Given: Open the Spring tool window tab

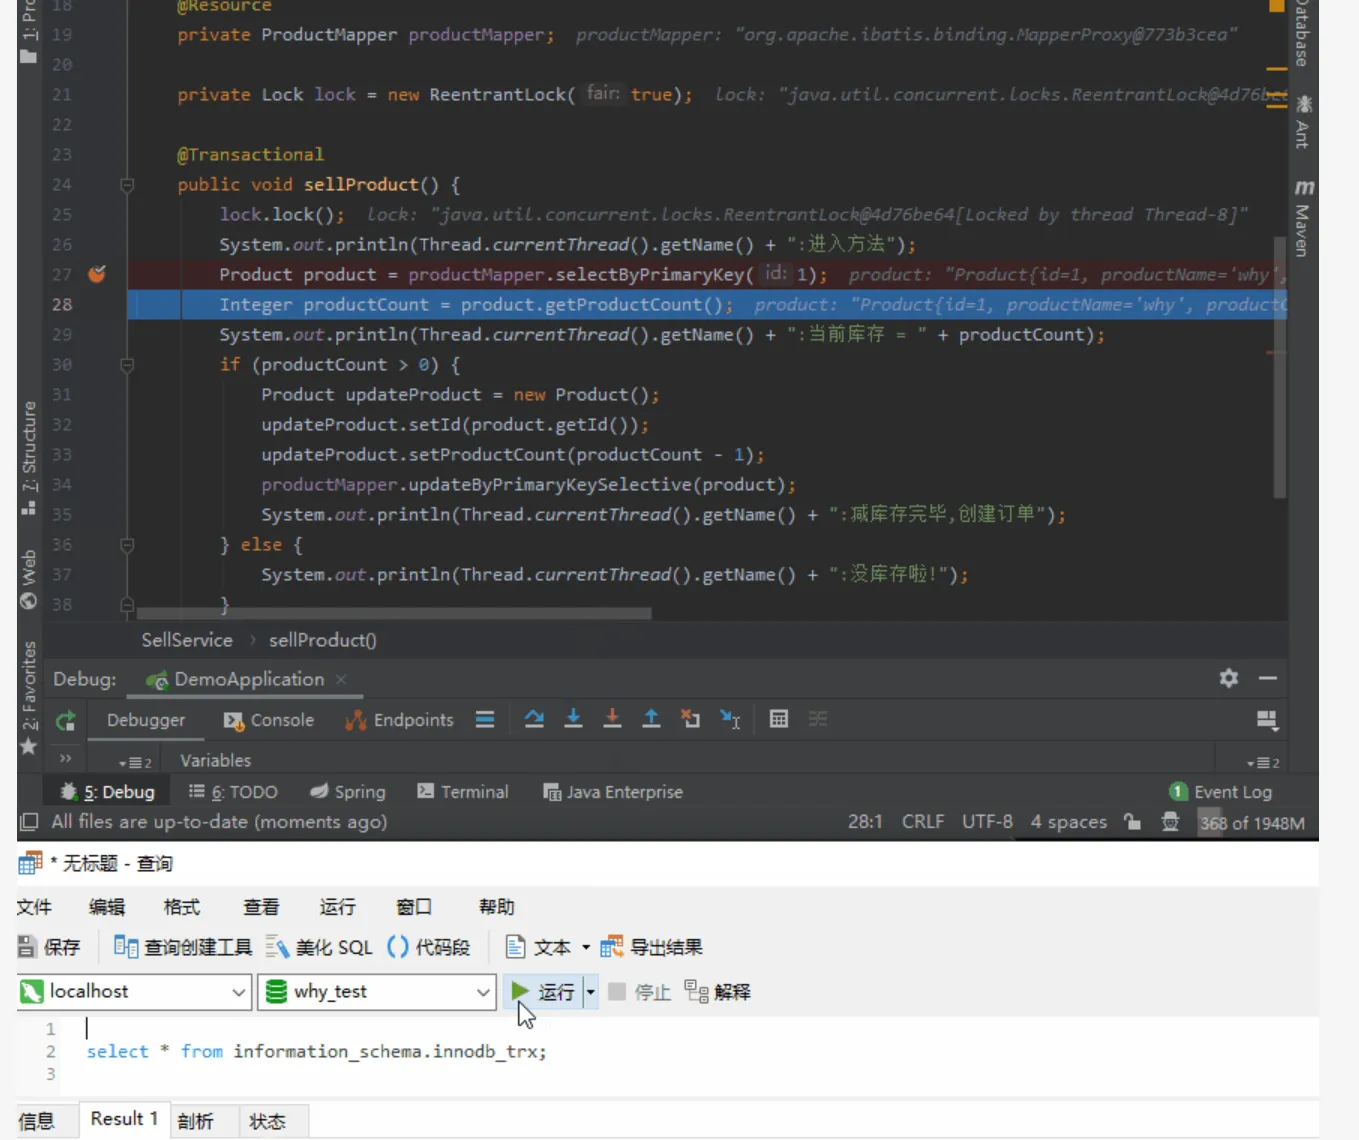Looking at the screenshot, I should (347, 792).
